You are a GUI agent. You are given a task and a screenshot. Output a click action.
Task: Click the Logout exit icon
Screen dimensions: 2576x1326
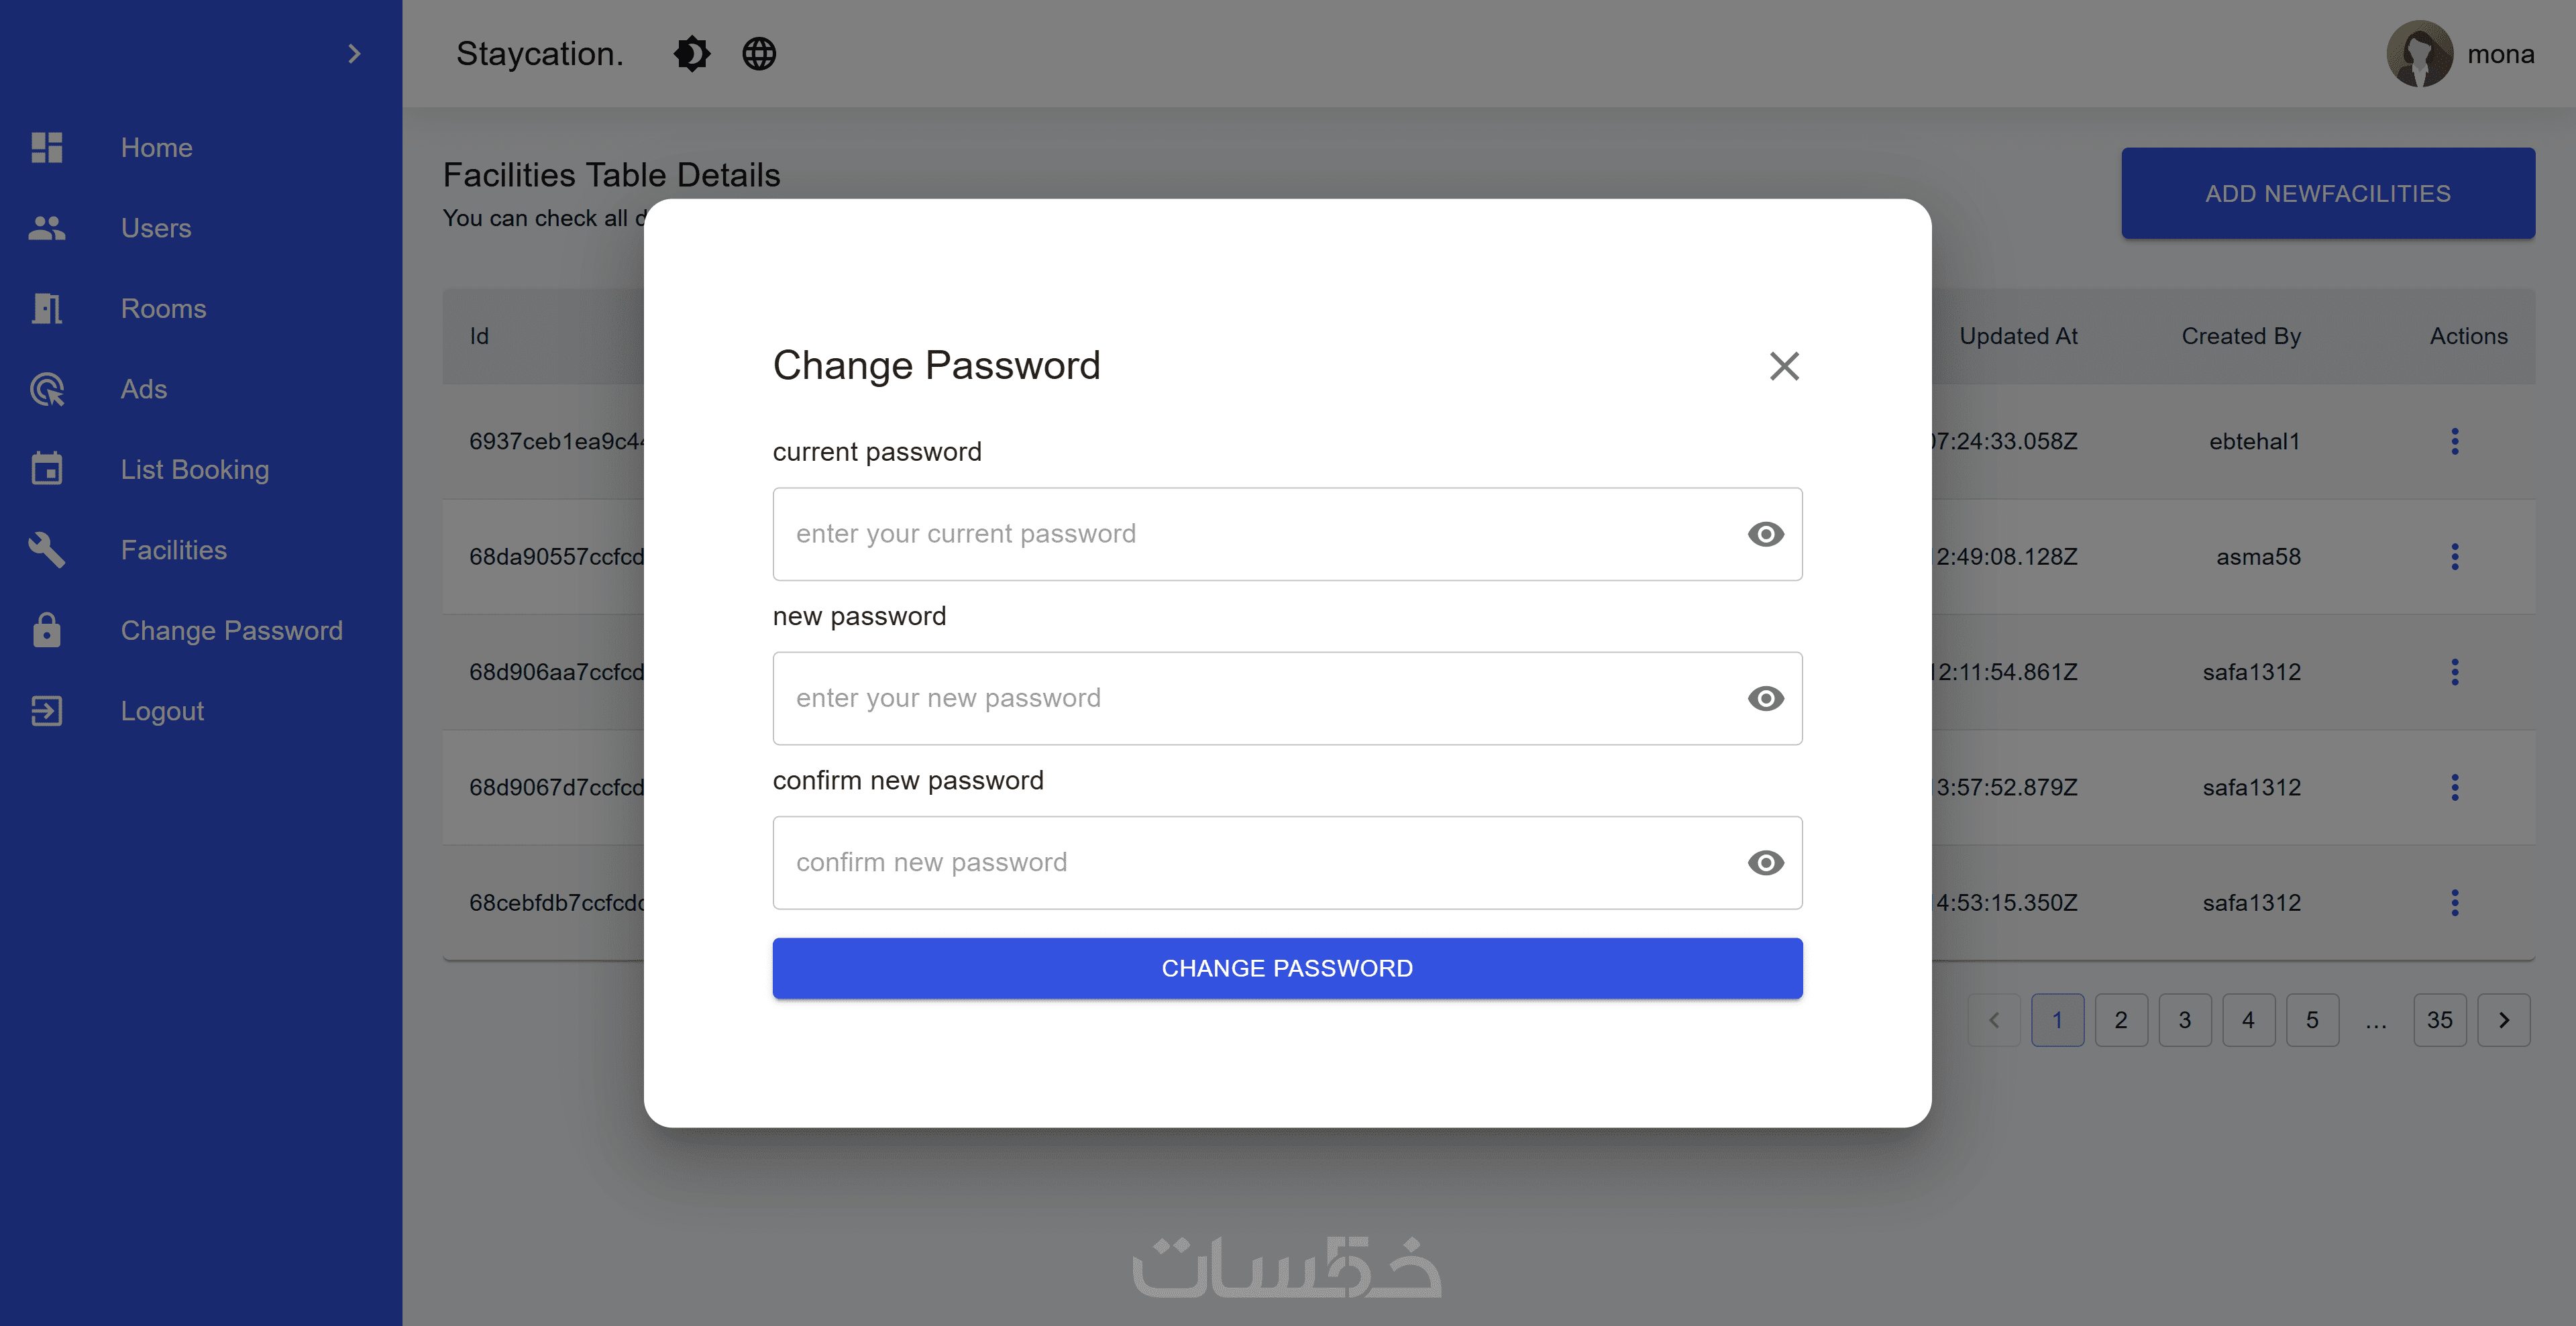pos(47,711)
